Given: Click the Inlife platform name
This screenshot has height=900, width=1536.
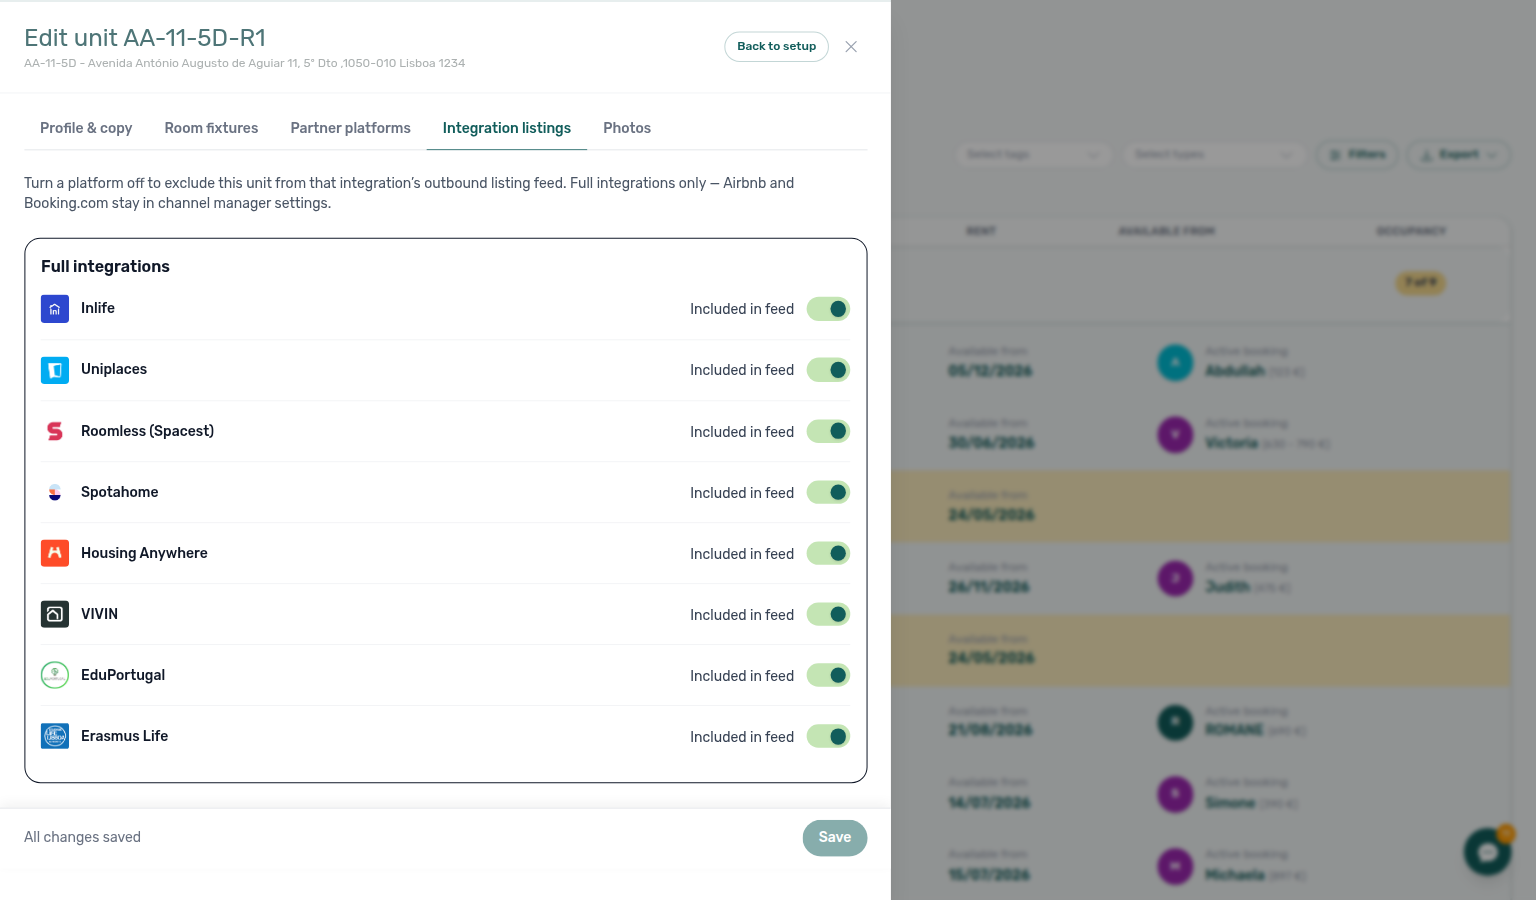Looking at the screenshot, I should click(98, 308).
